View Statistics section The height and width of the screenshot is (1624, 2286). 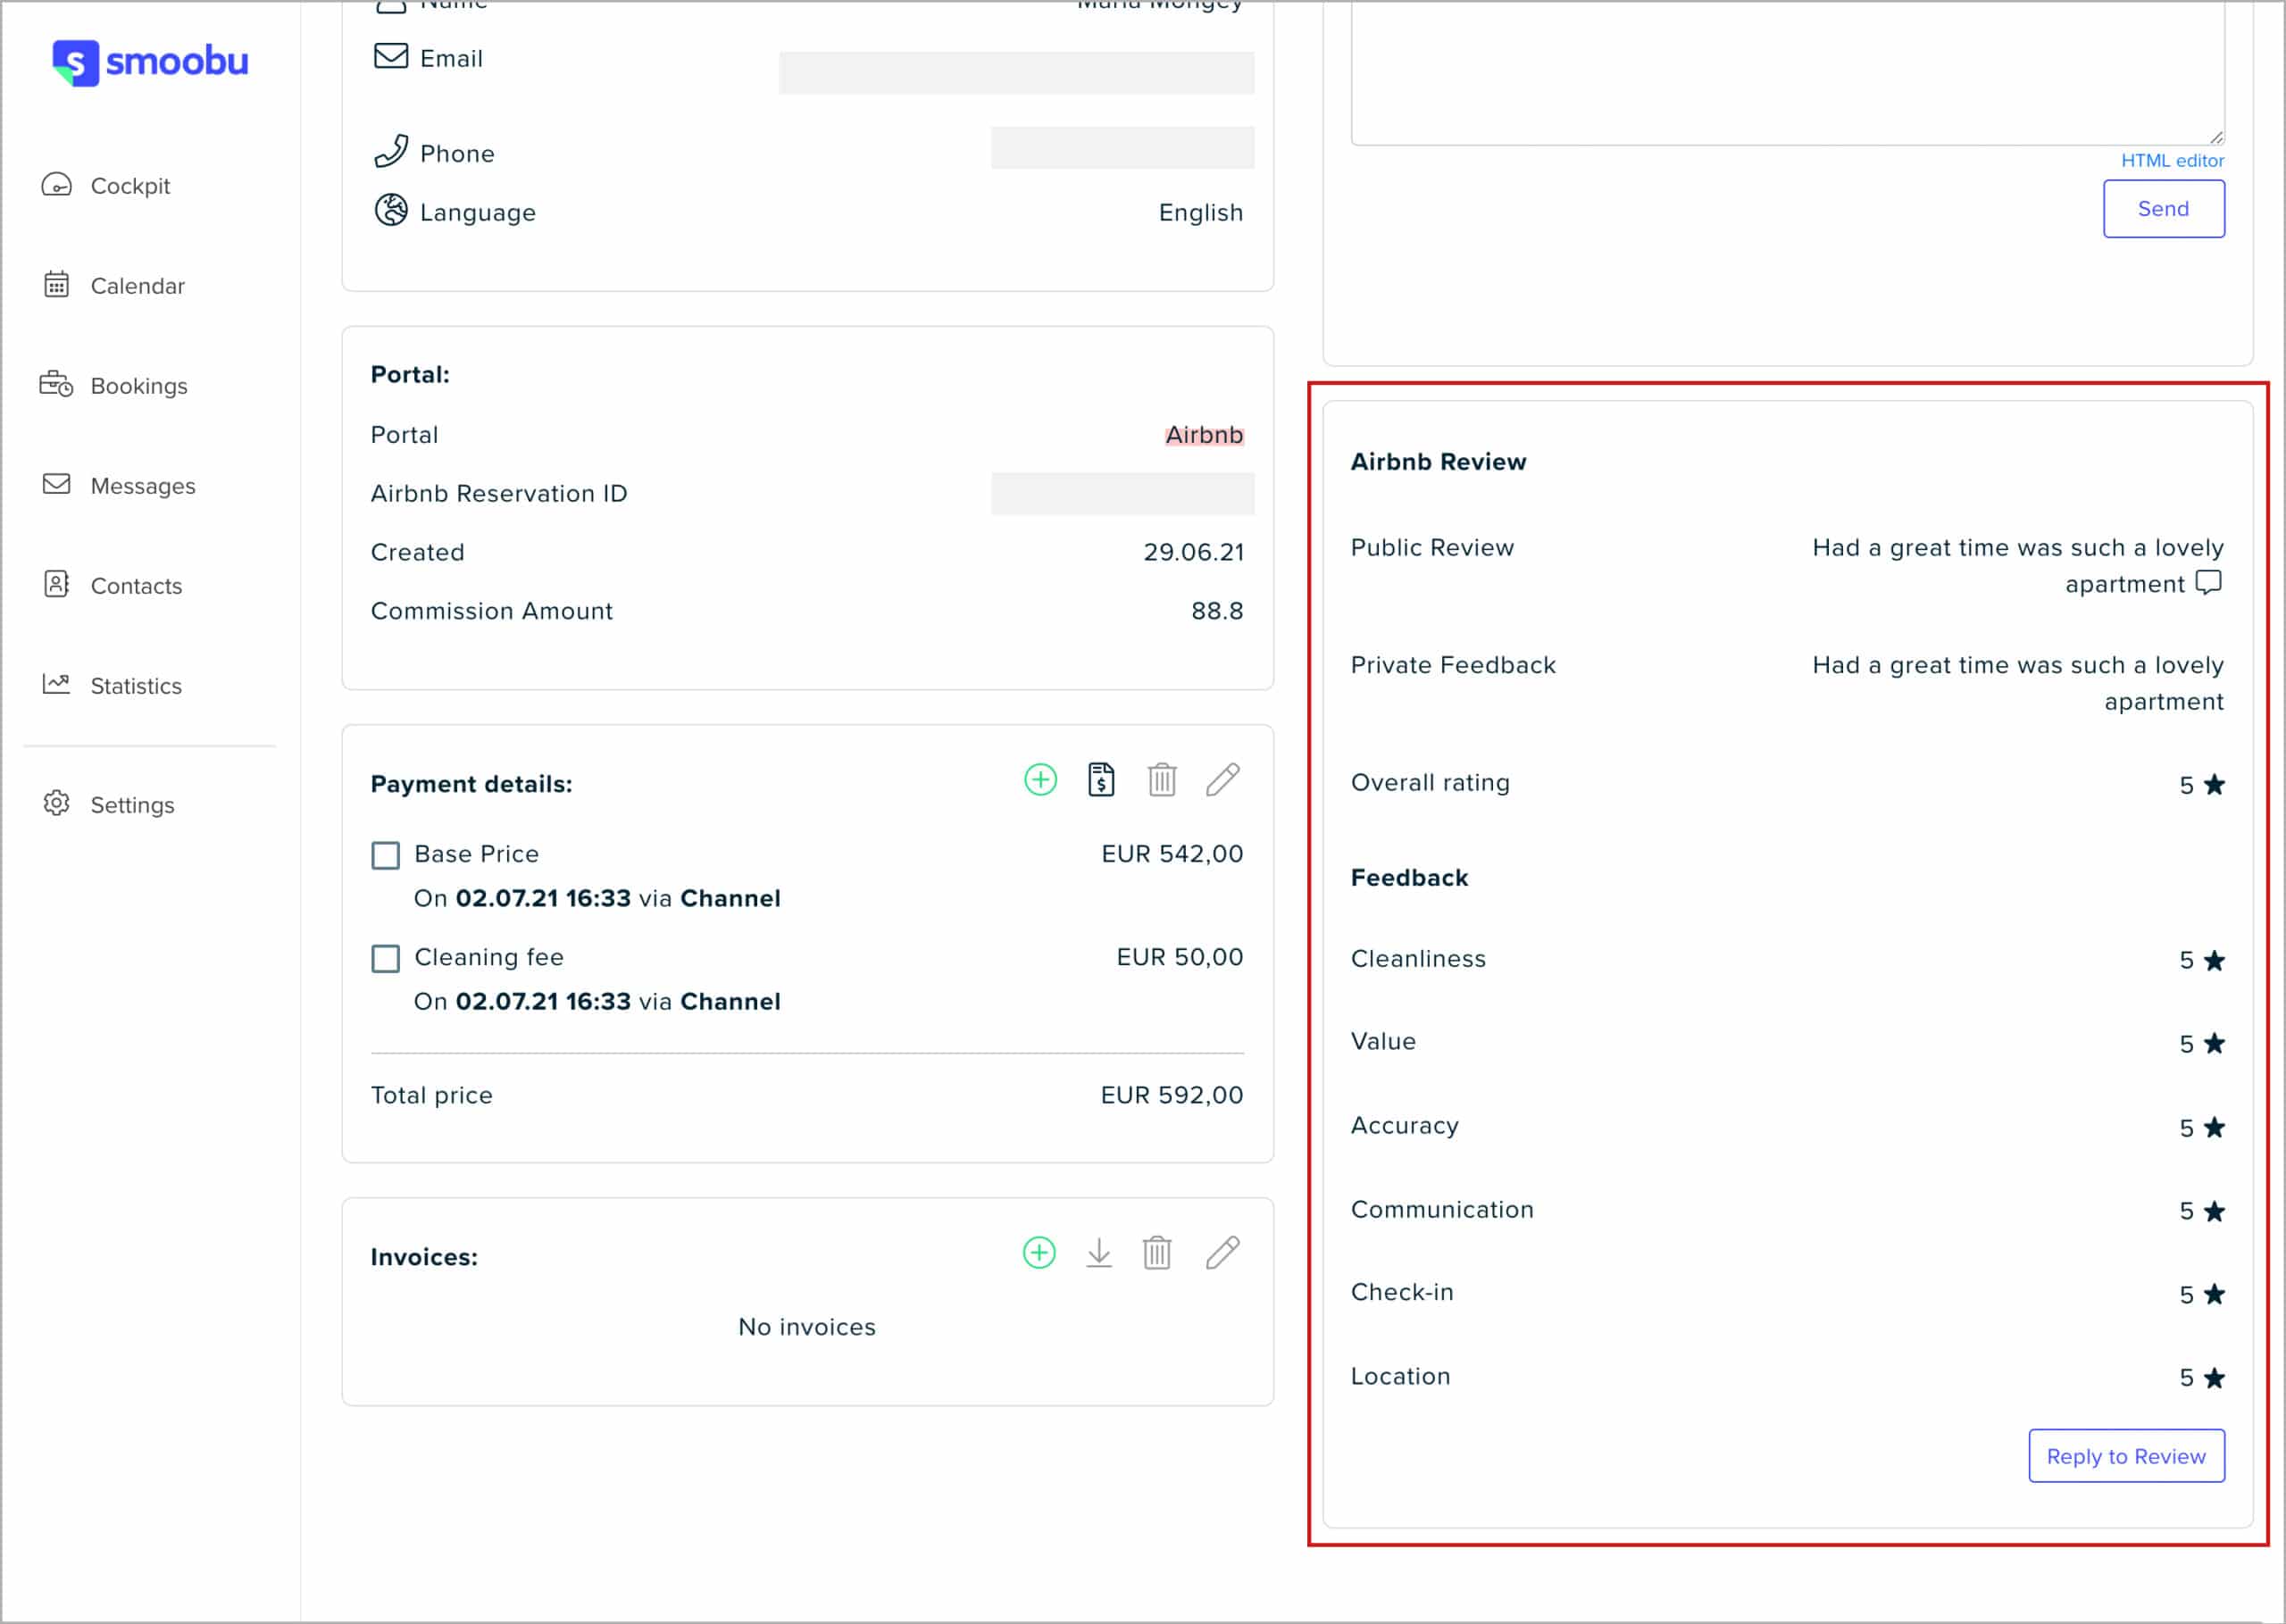[137, 686]
